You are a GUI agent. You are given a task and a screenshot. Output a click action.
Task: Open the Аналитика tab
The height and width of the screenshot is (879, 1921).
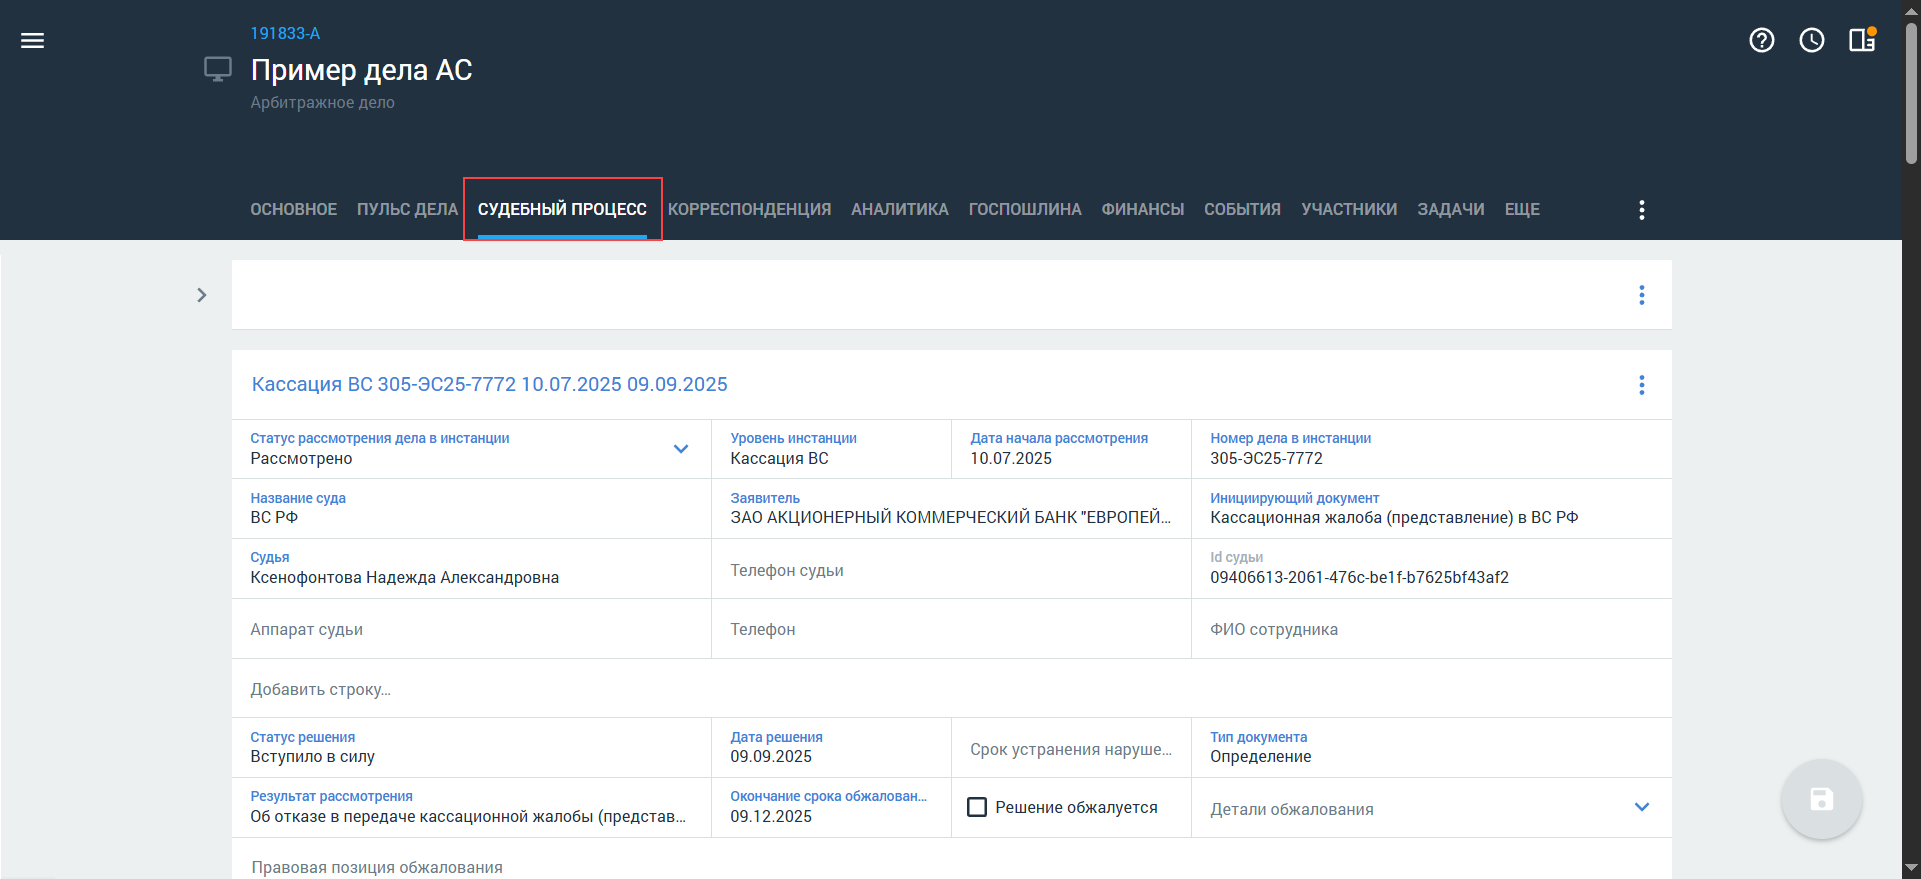(x=900, y=209)
